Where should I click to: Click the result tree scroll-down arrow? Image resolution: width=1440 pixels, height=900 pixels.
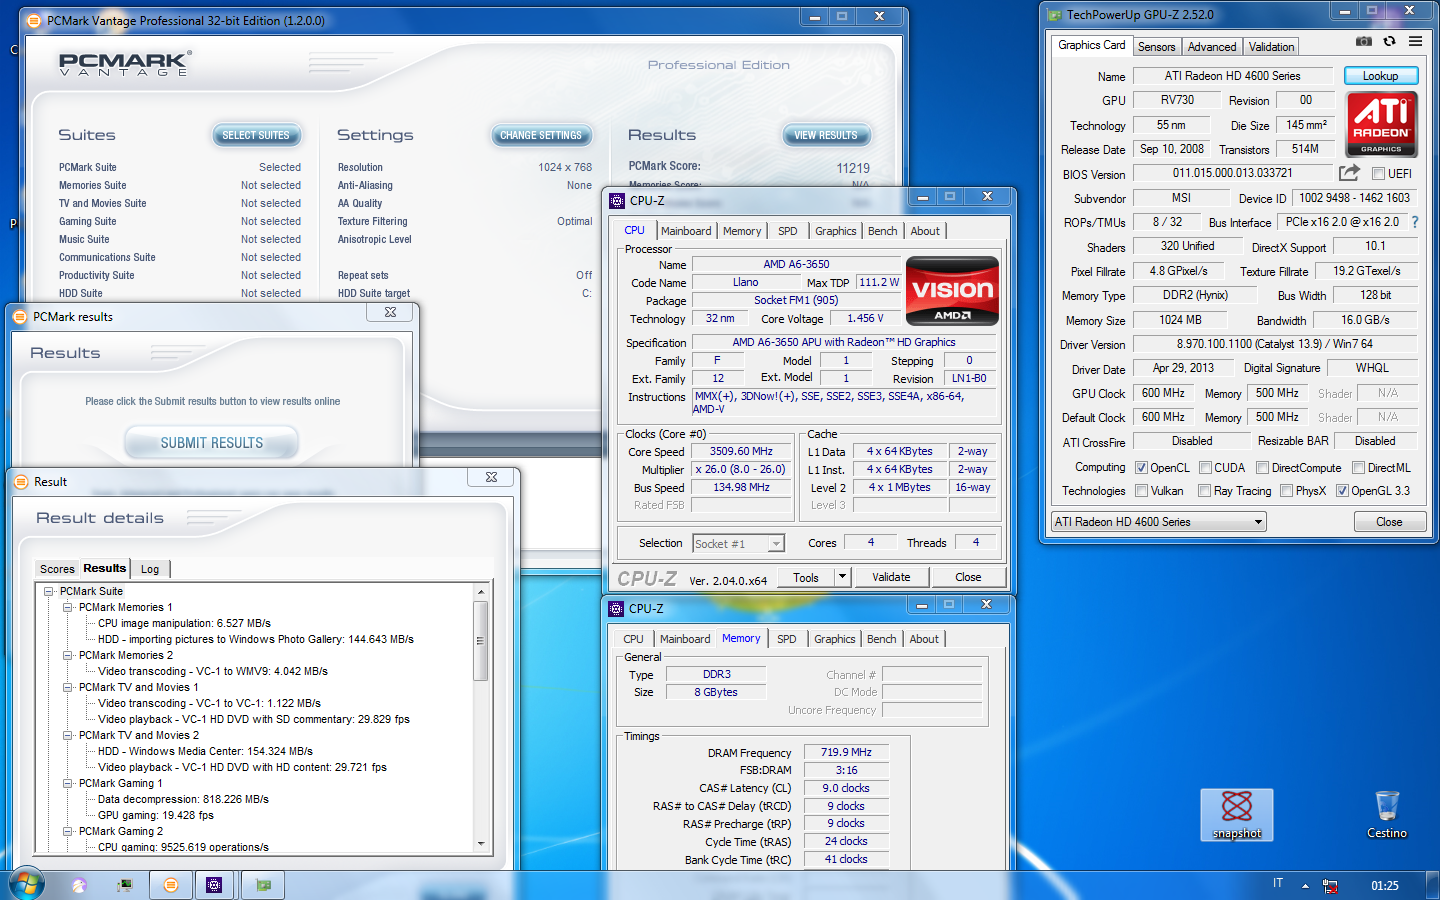pyautogui.click(x=481, y=843)
